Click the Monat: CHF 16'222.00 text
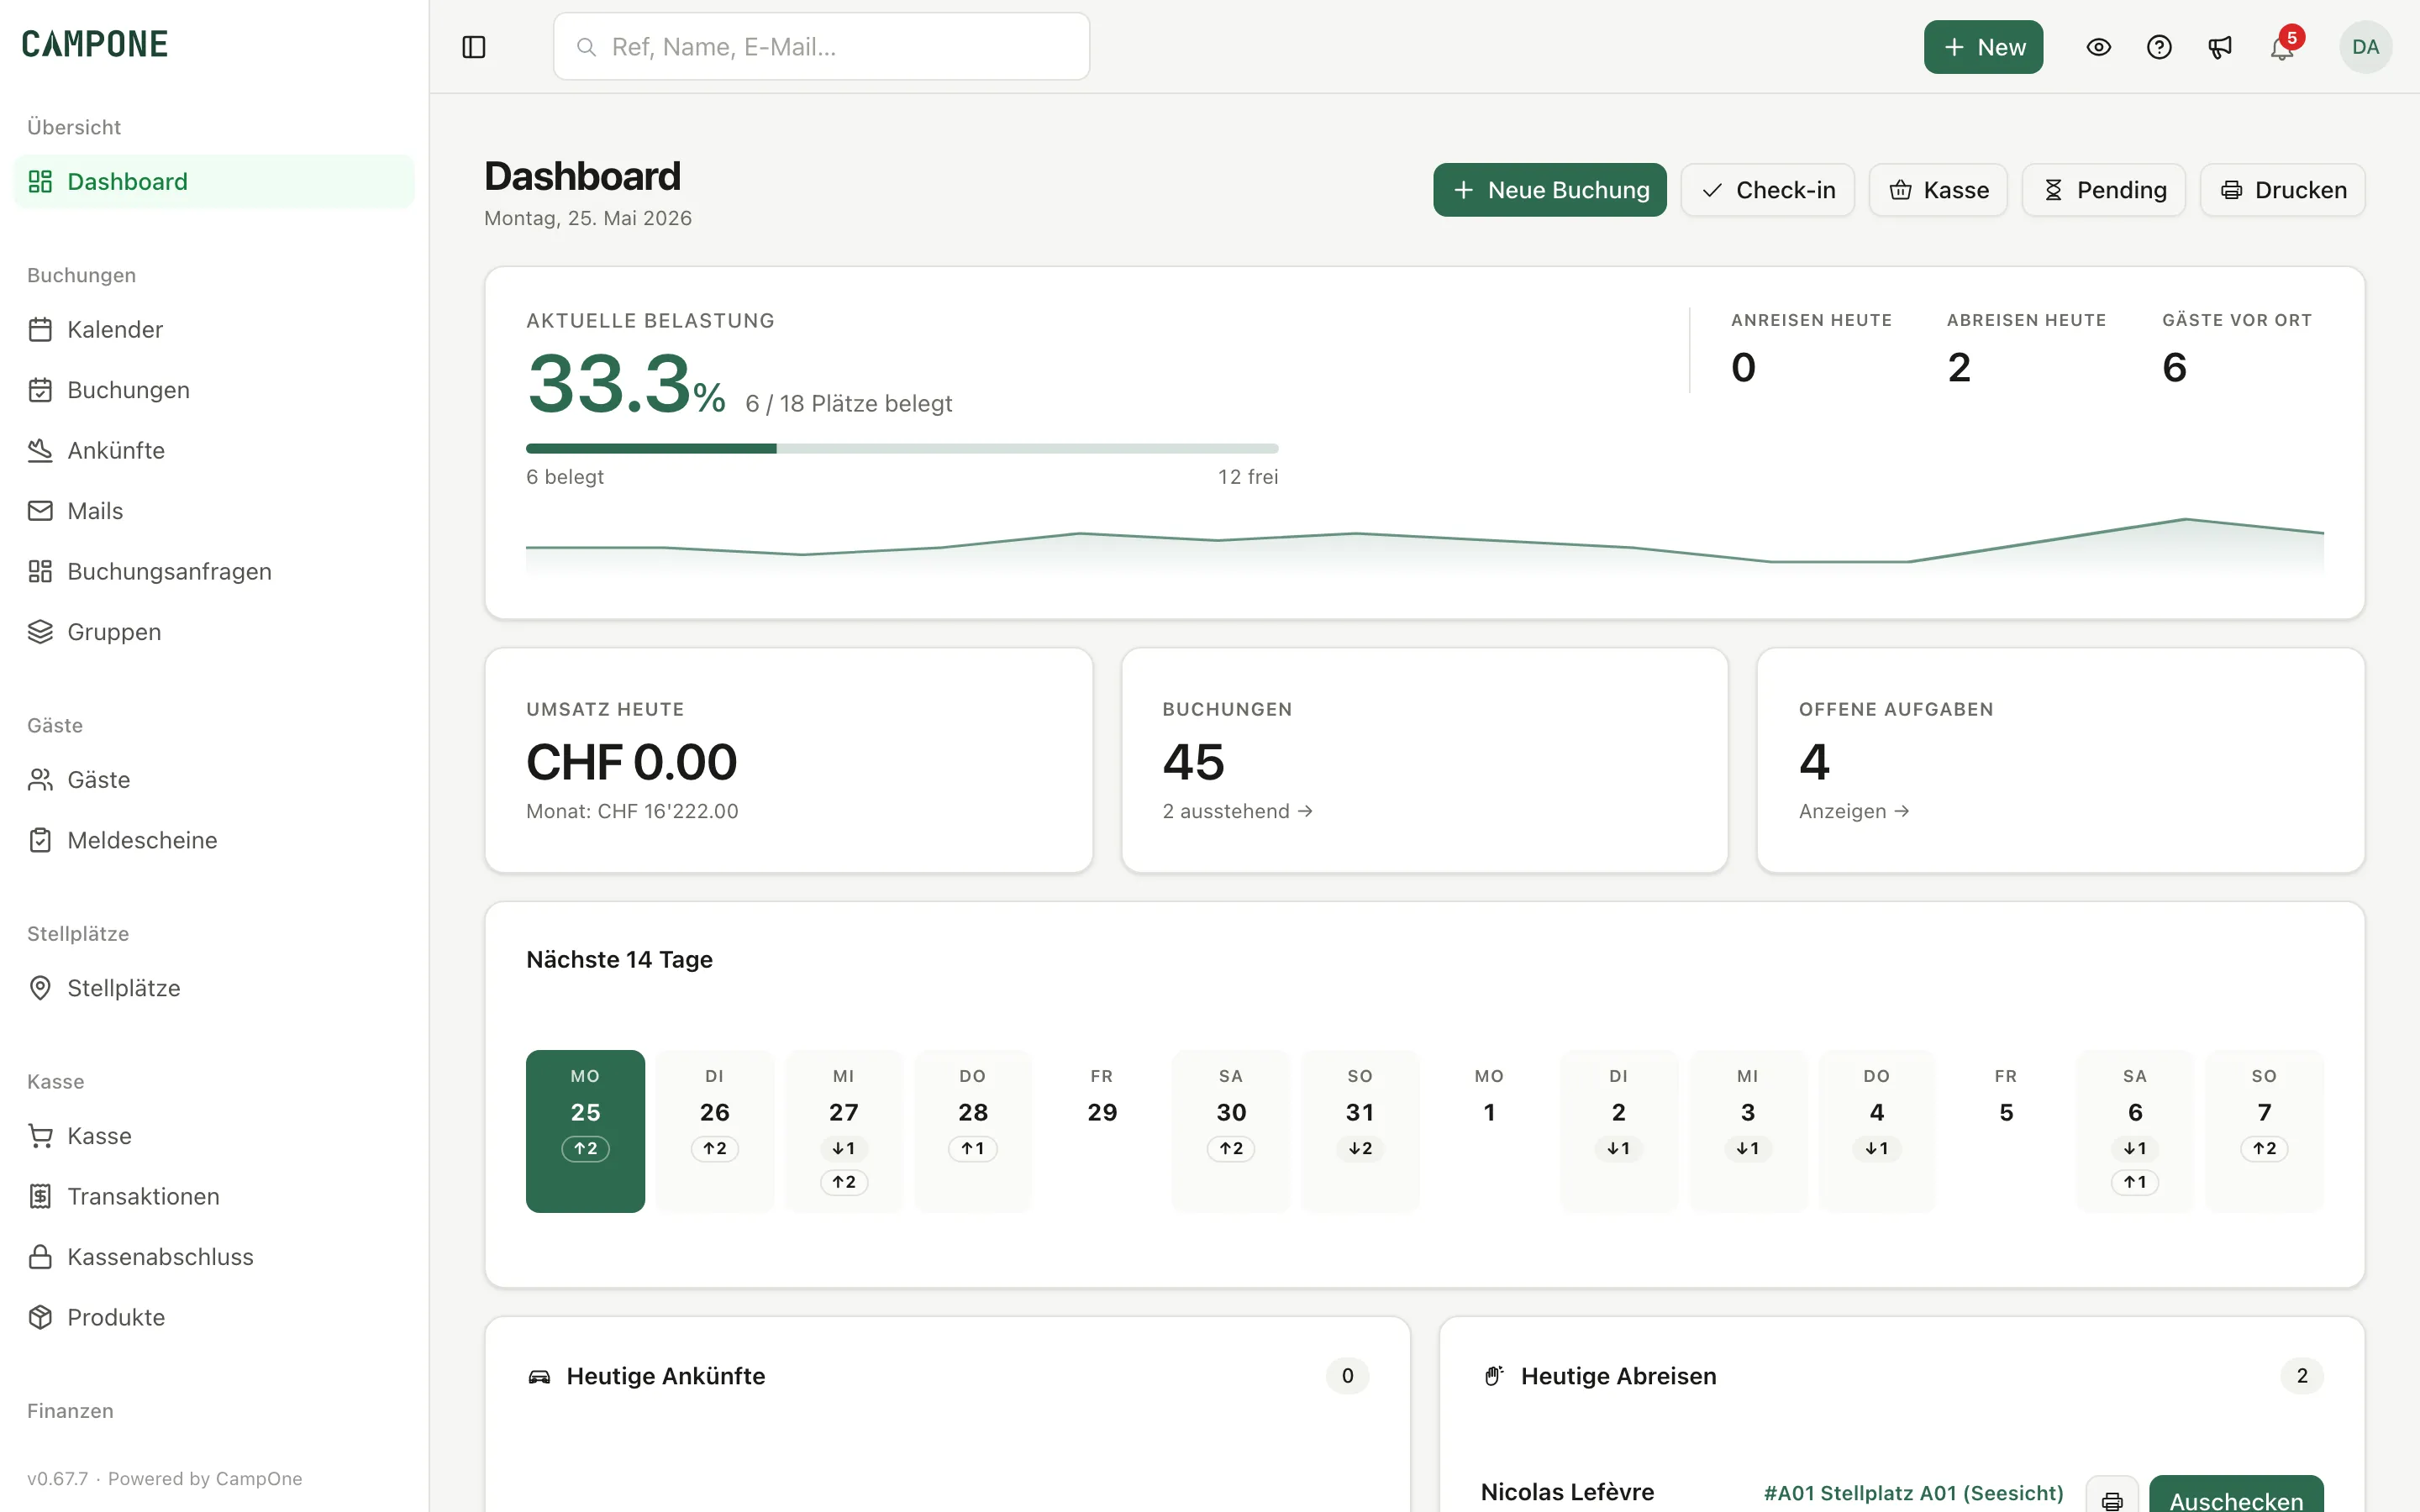Screen dimensions: 2420x1512 point(632,811)
